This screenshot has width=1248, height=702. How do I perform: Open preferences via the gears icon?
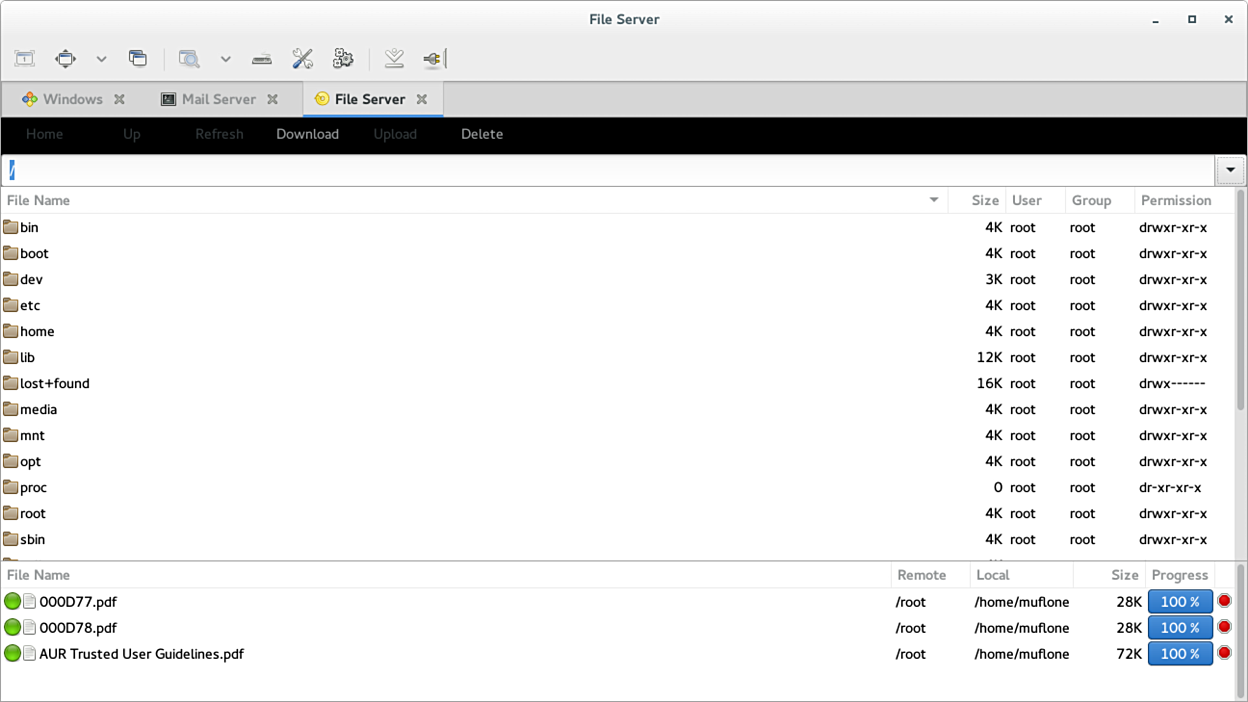[343, 59]
